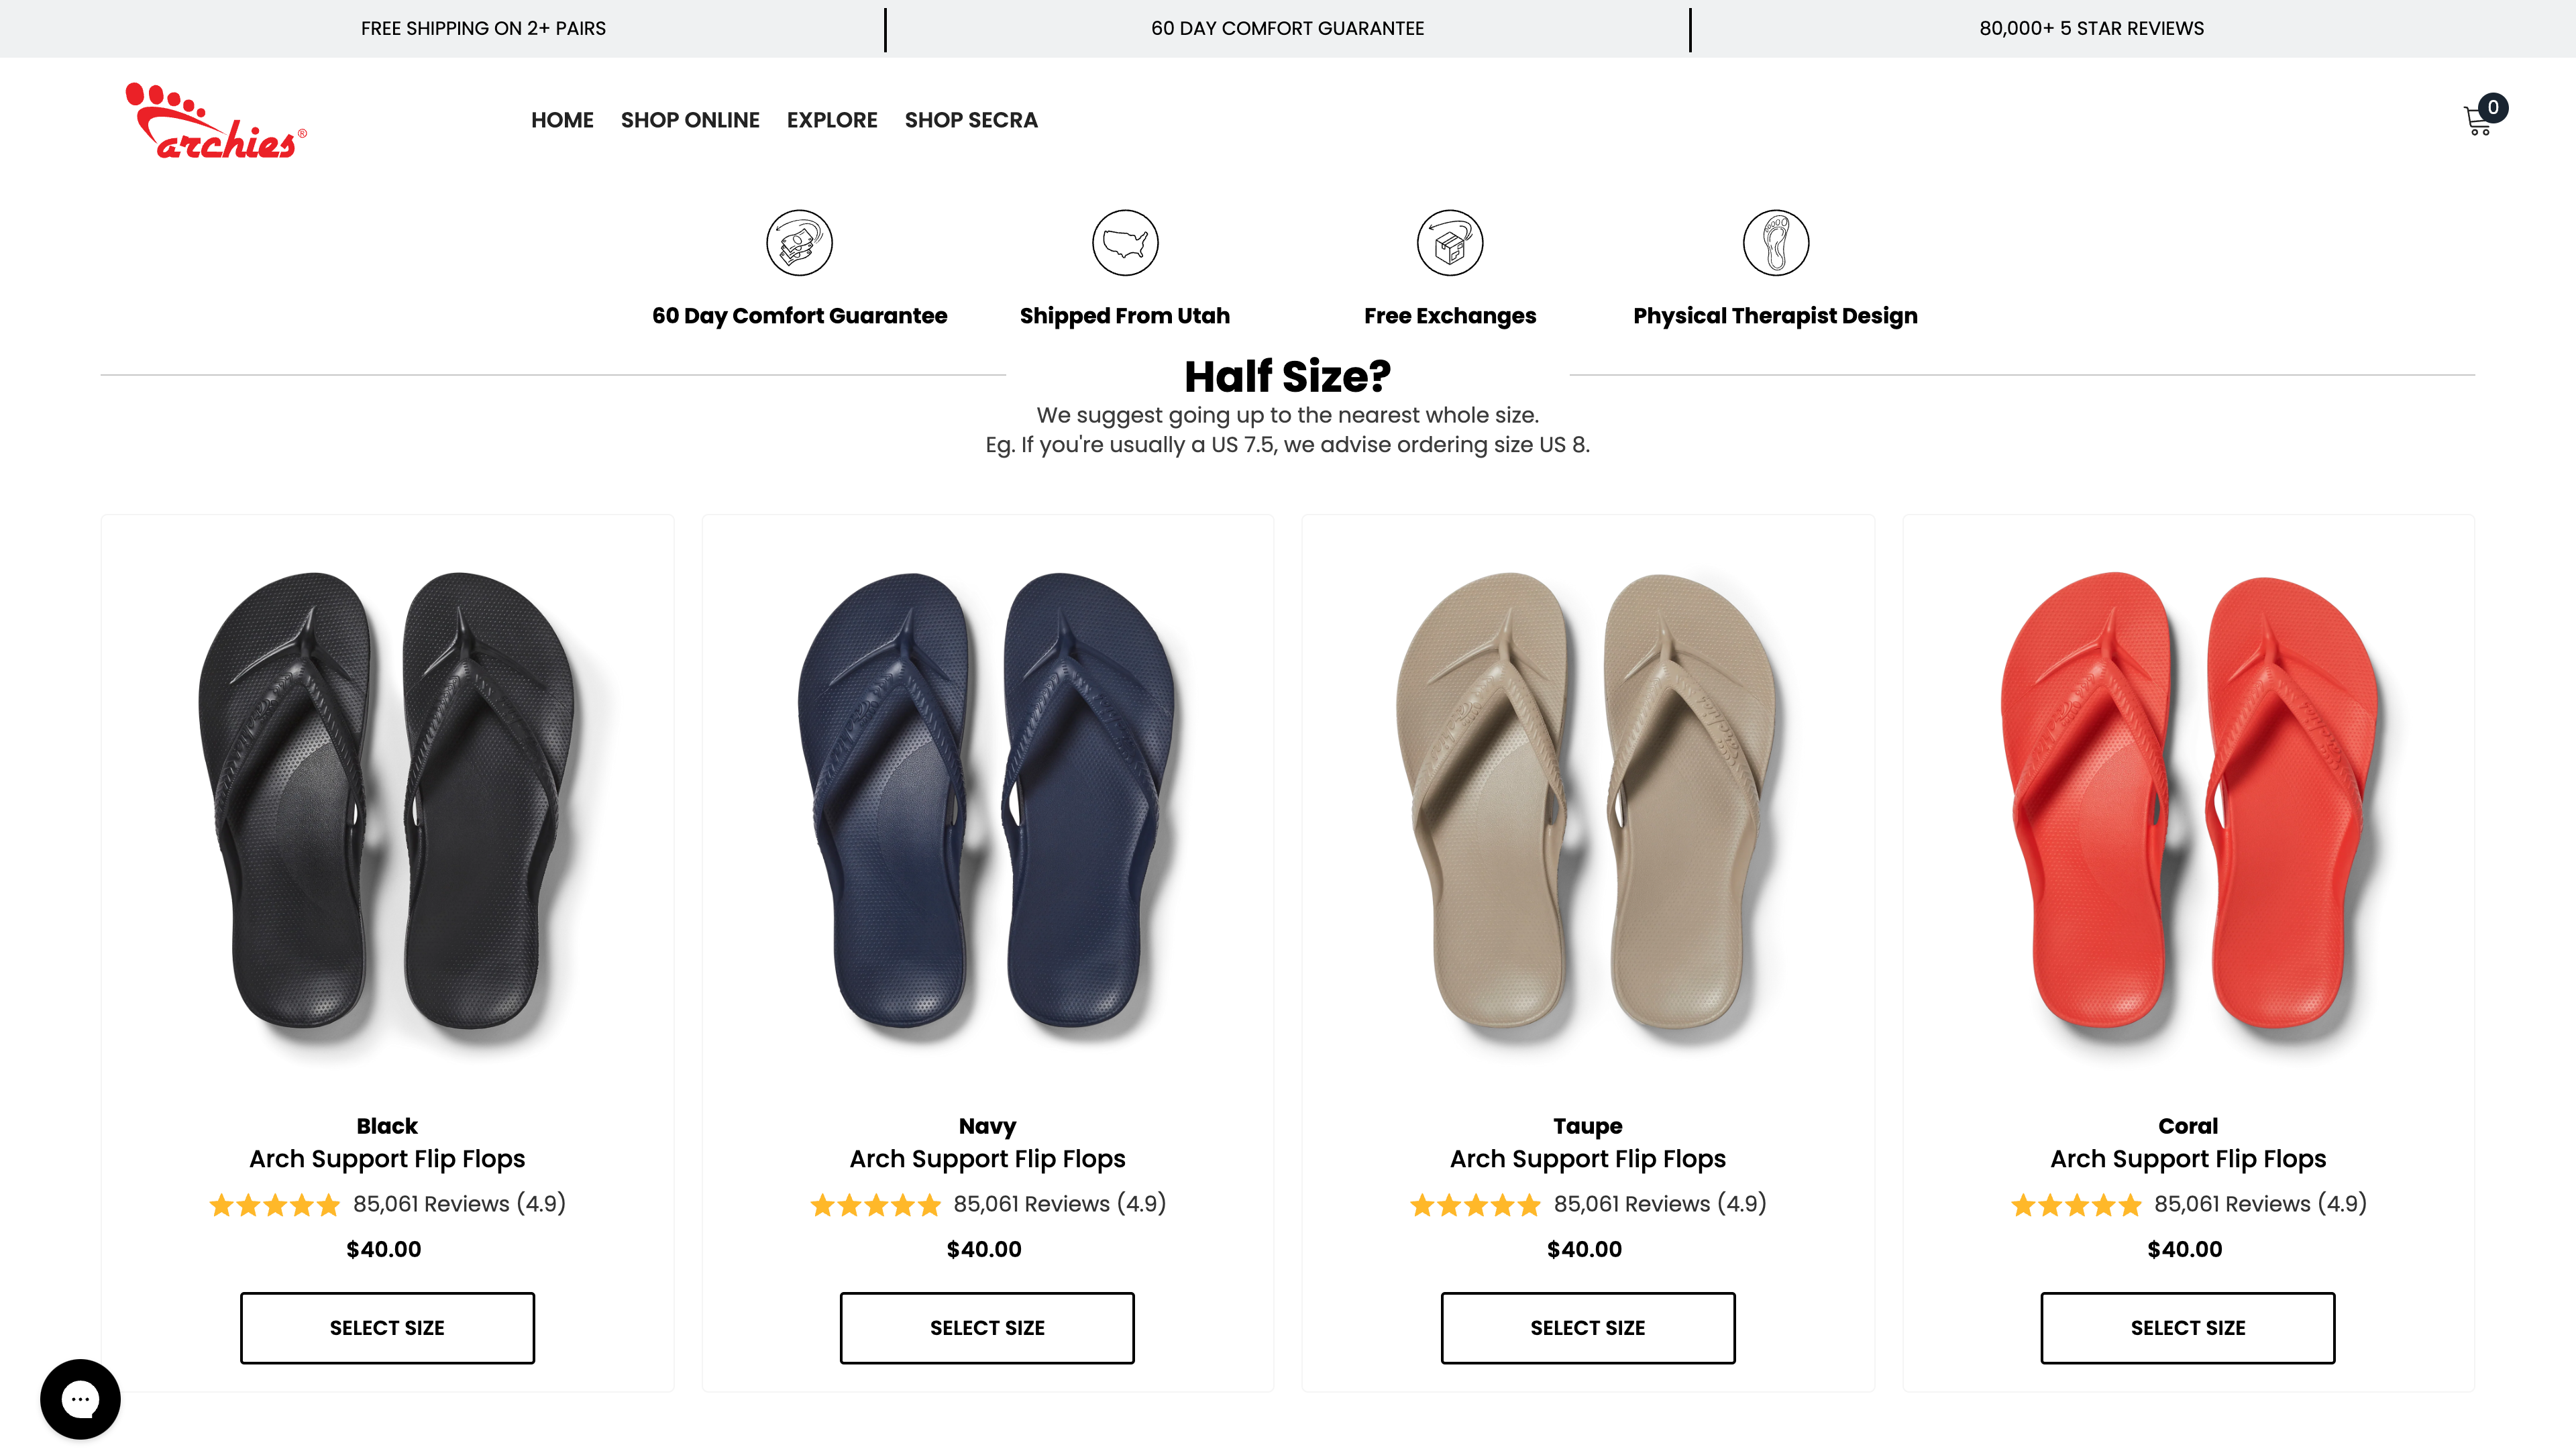Screen dimensions: 2576x1449
Task: Click SELECT SIZE for the Navy flip flops
Action: (987, 1328)
